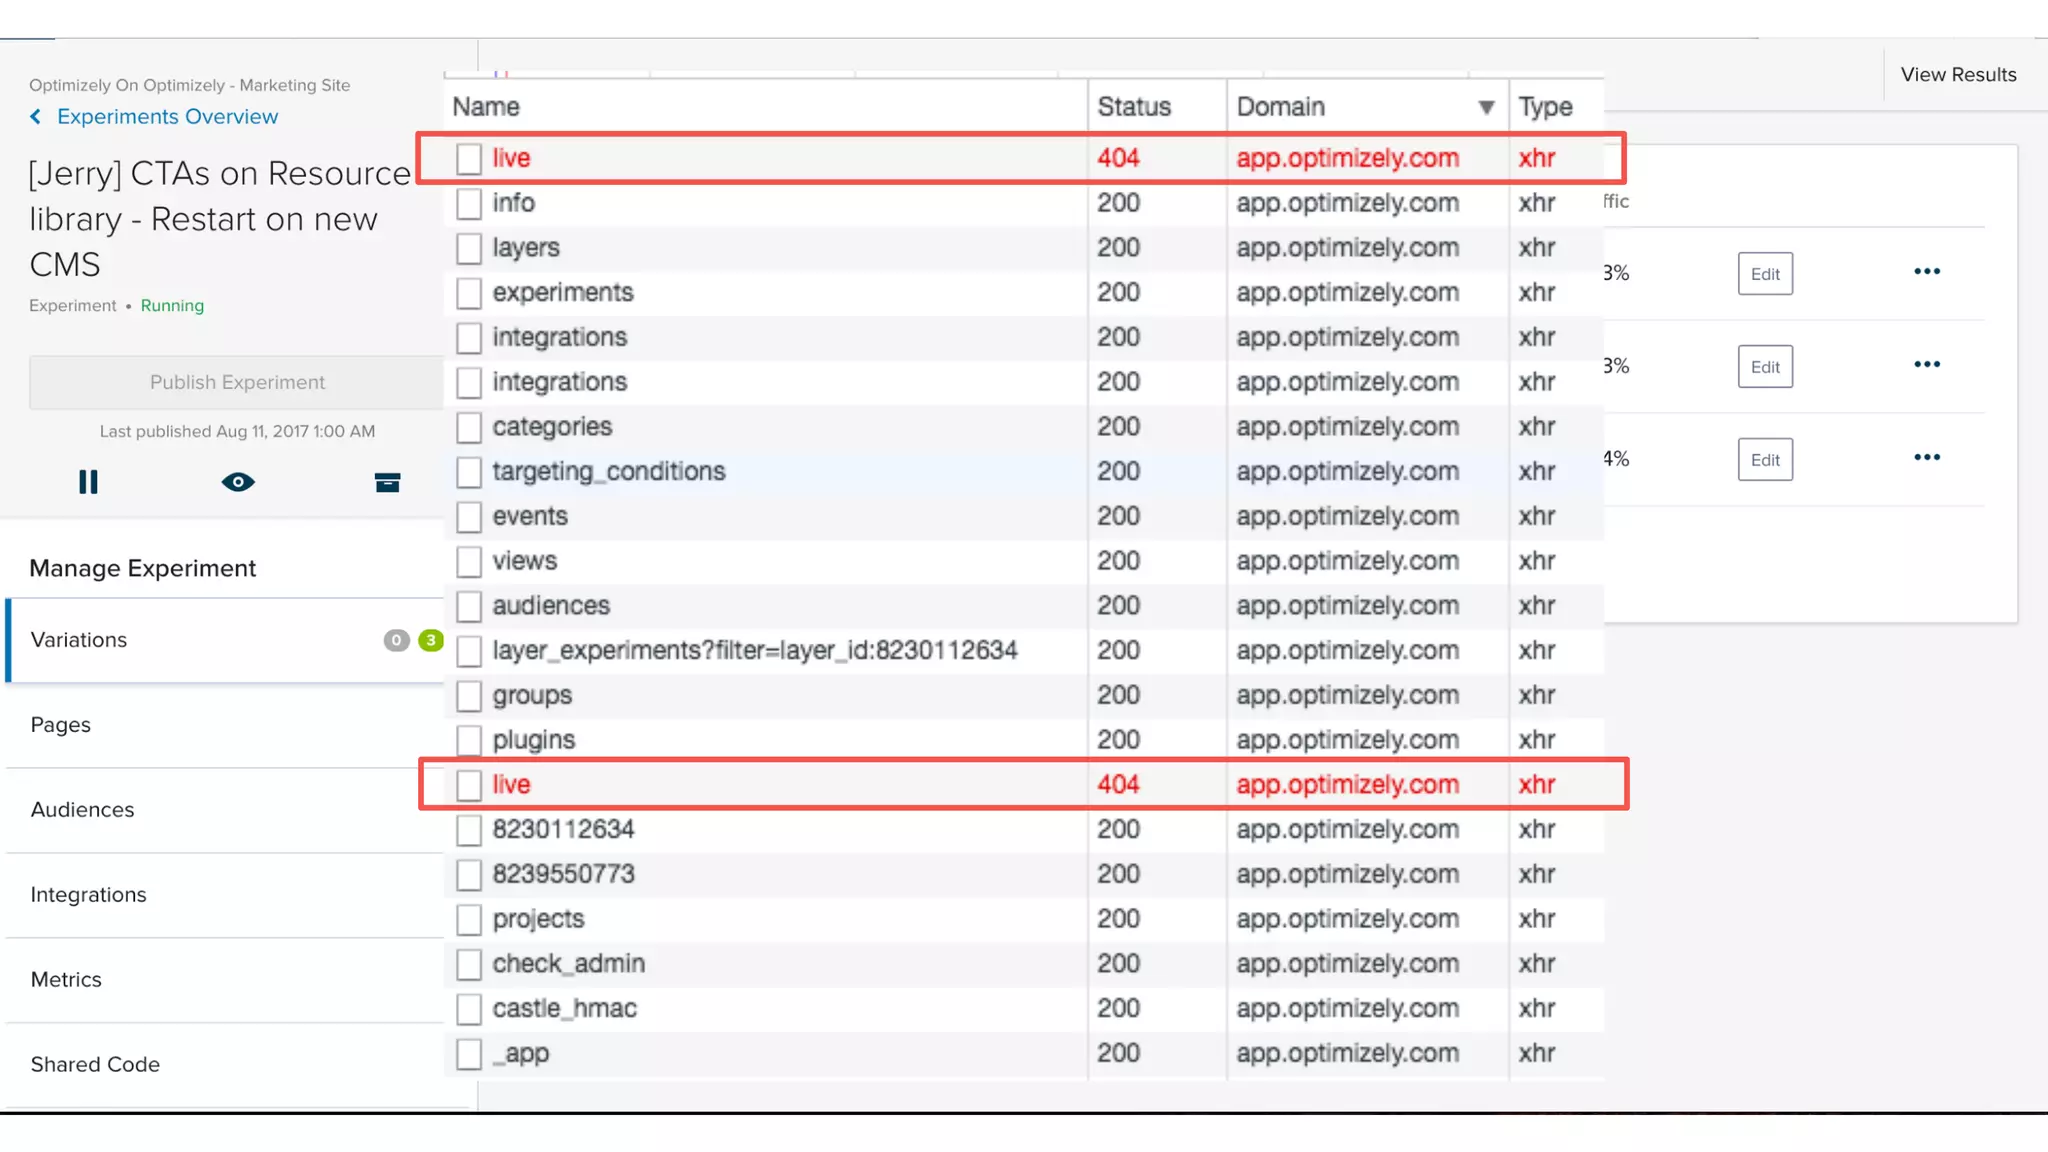Click the eye preview icon
Screen dimensions: 2048x1152
(238, 482)
